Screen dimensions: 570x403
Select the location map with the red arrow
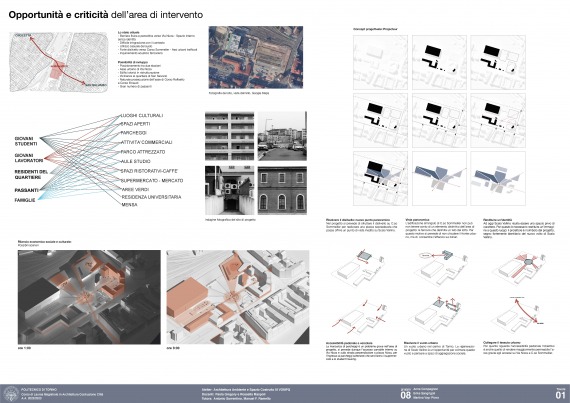point(59,62)
